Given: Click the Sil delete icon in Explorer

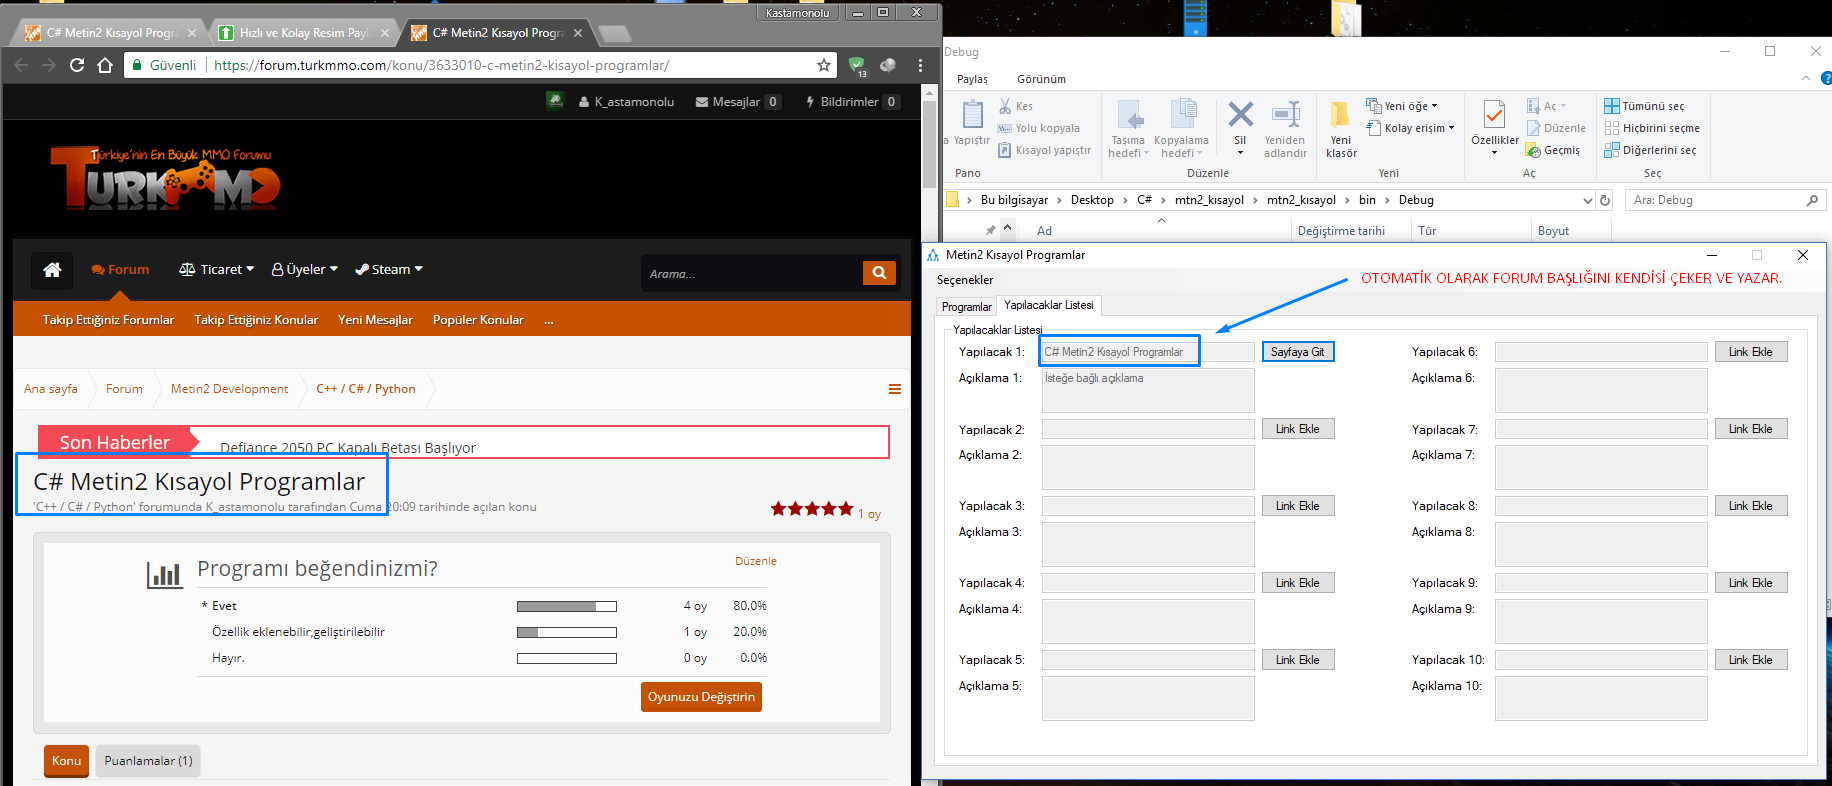Looking at the screenshot, I should [1240, 127].
